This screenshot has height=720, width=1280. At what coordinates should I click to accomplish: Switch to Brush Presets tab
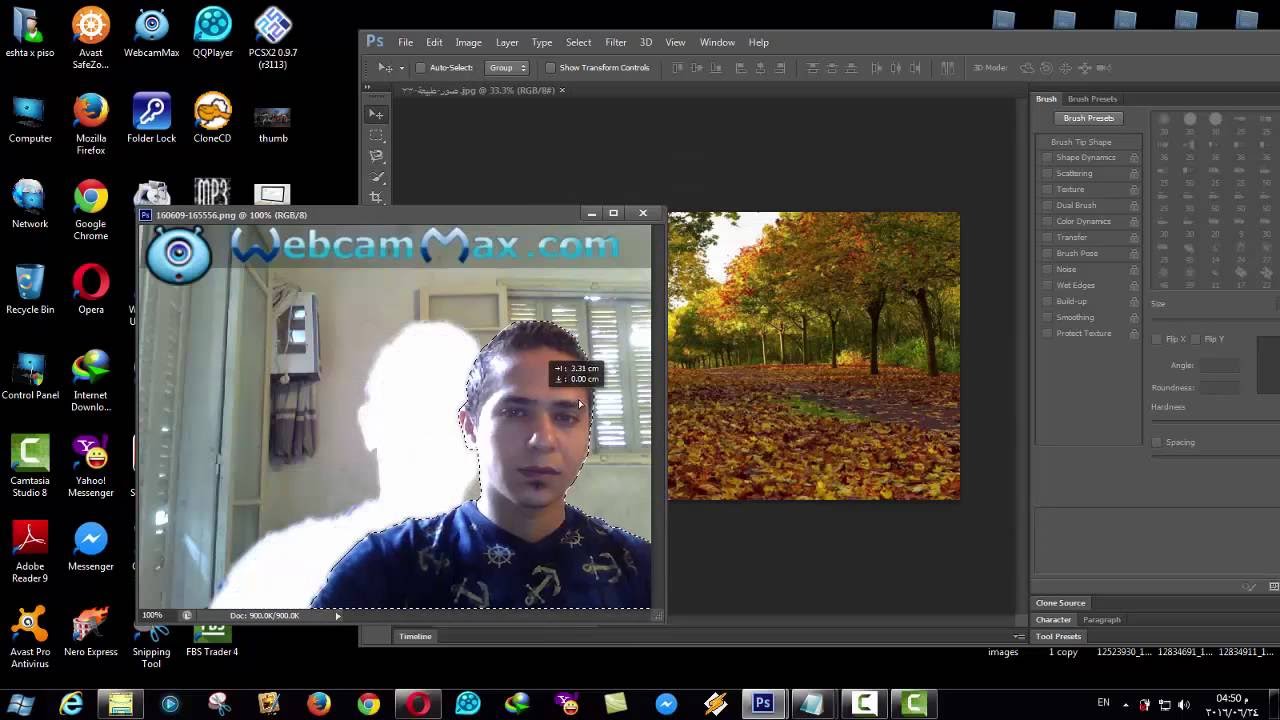click(x=1092, y=99)
